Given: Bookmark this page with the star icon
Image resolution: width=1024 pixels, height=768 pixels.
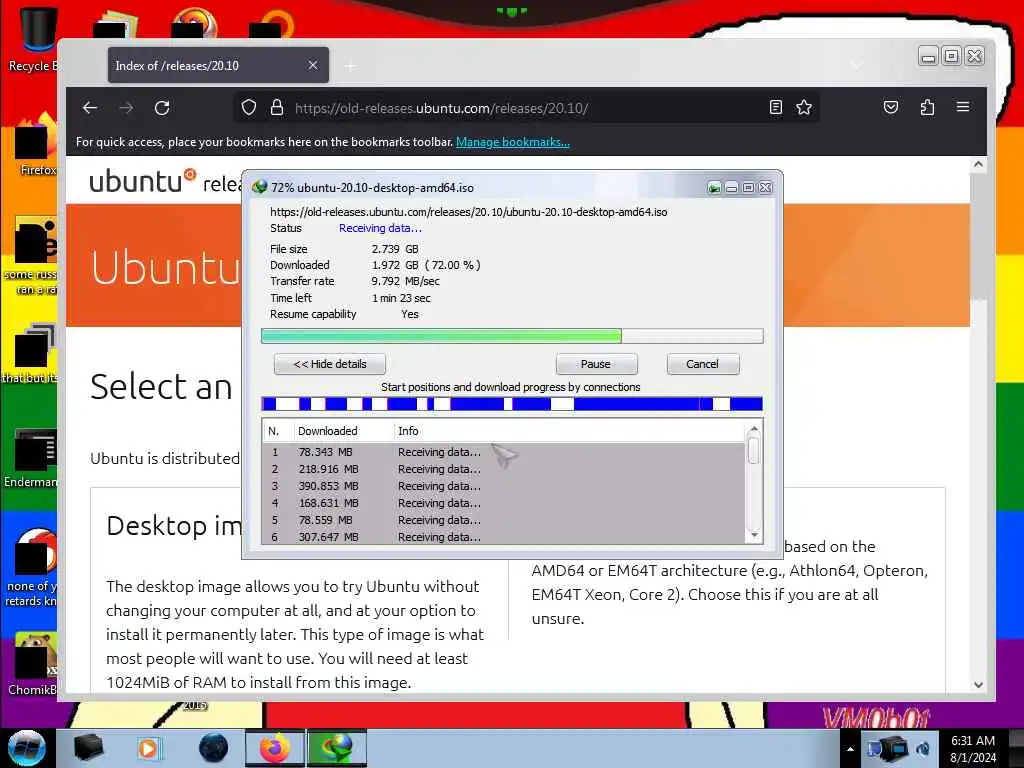Looking at the screenshot, I should [x=804, y=107].
